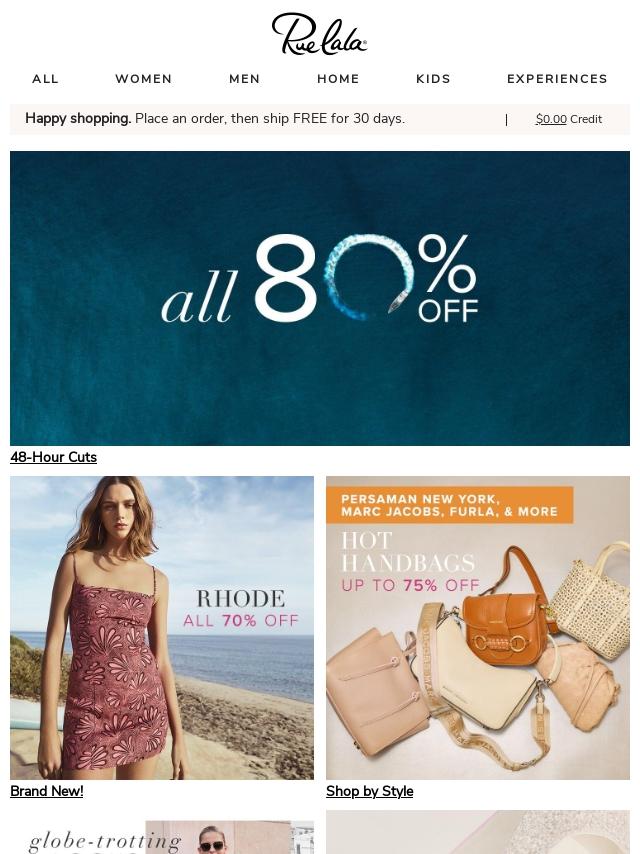Open the globe-trotting promo image
The height and width of the screenshot is (854, 640).
pos(162,837)
